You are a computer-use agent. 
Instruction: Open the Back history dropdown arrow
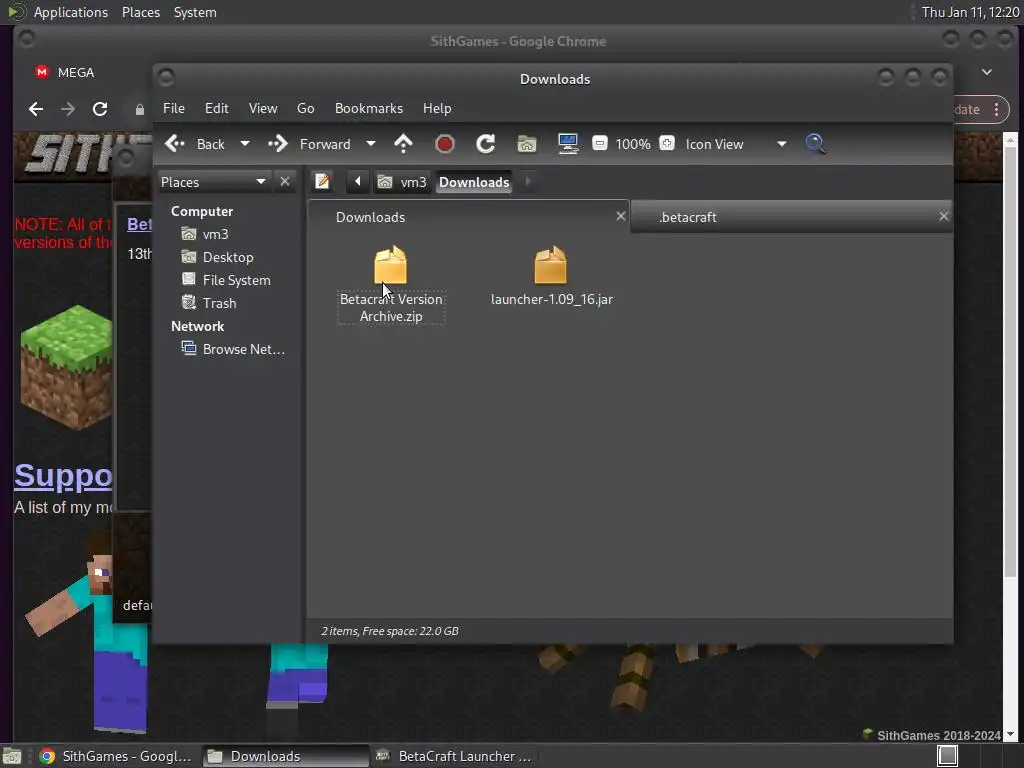click(245, 144)
